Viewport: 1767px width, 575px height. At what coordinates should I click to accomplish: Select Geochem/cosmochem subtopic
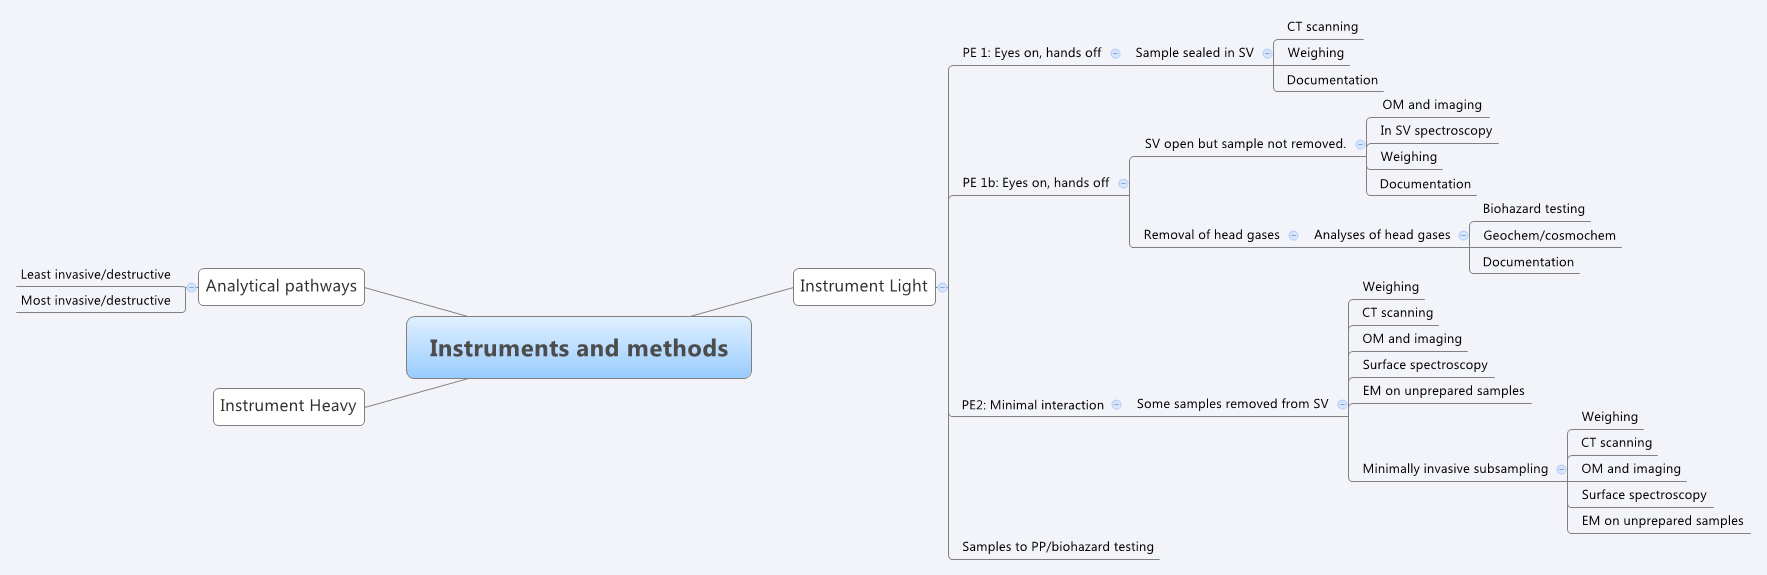pyautogui.click(x=1549, y=235)
